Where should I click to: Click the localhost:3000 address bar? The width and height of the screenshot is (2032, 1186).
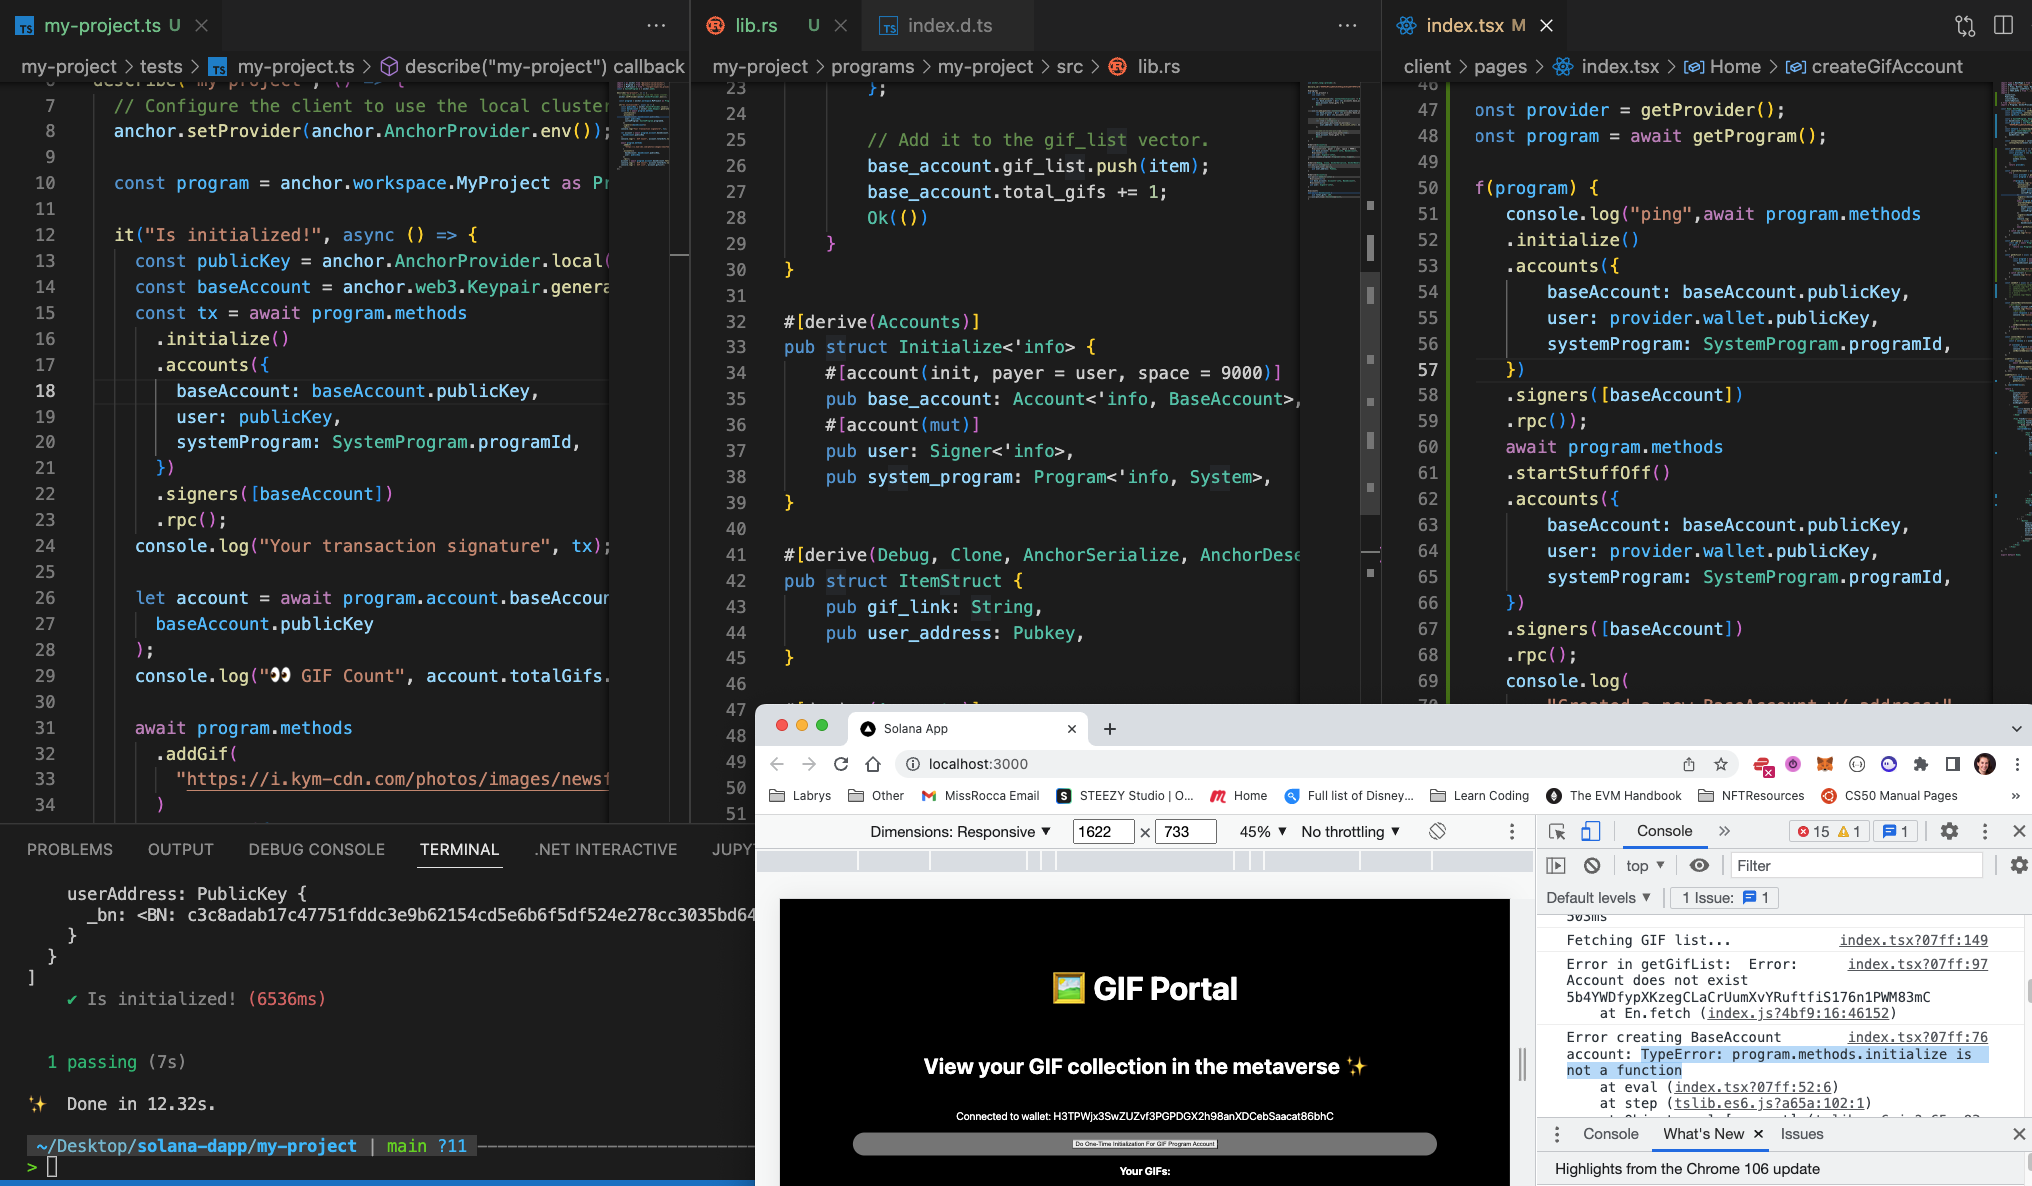[976, 764]
